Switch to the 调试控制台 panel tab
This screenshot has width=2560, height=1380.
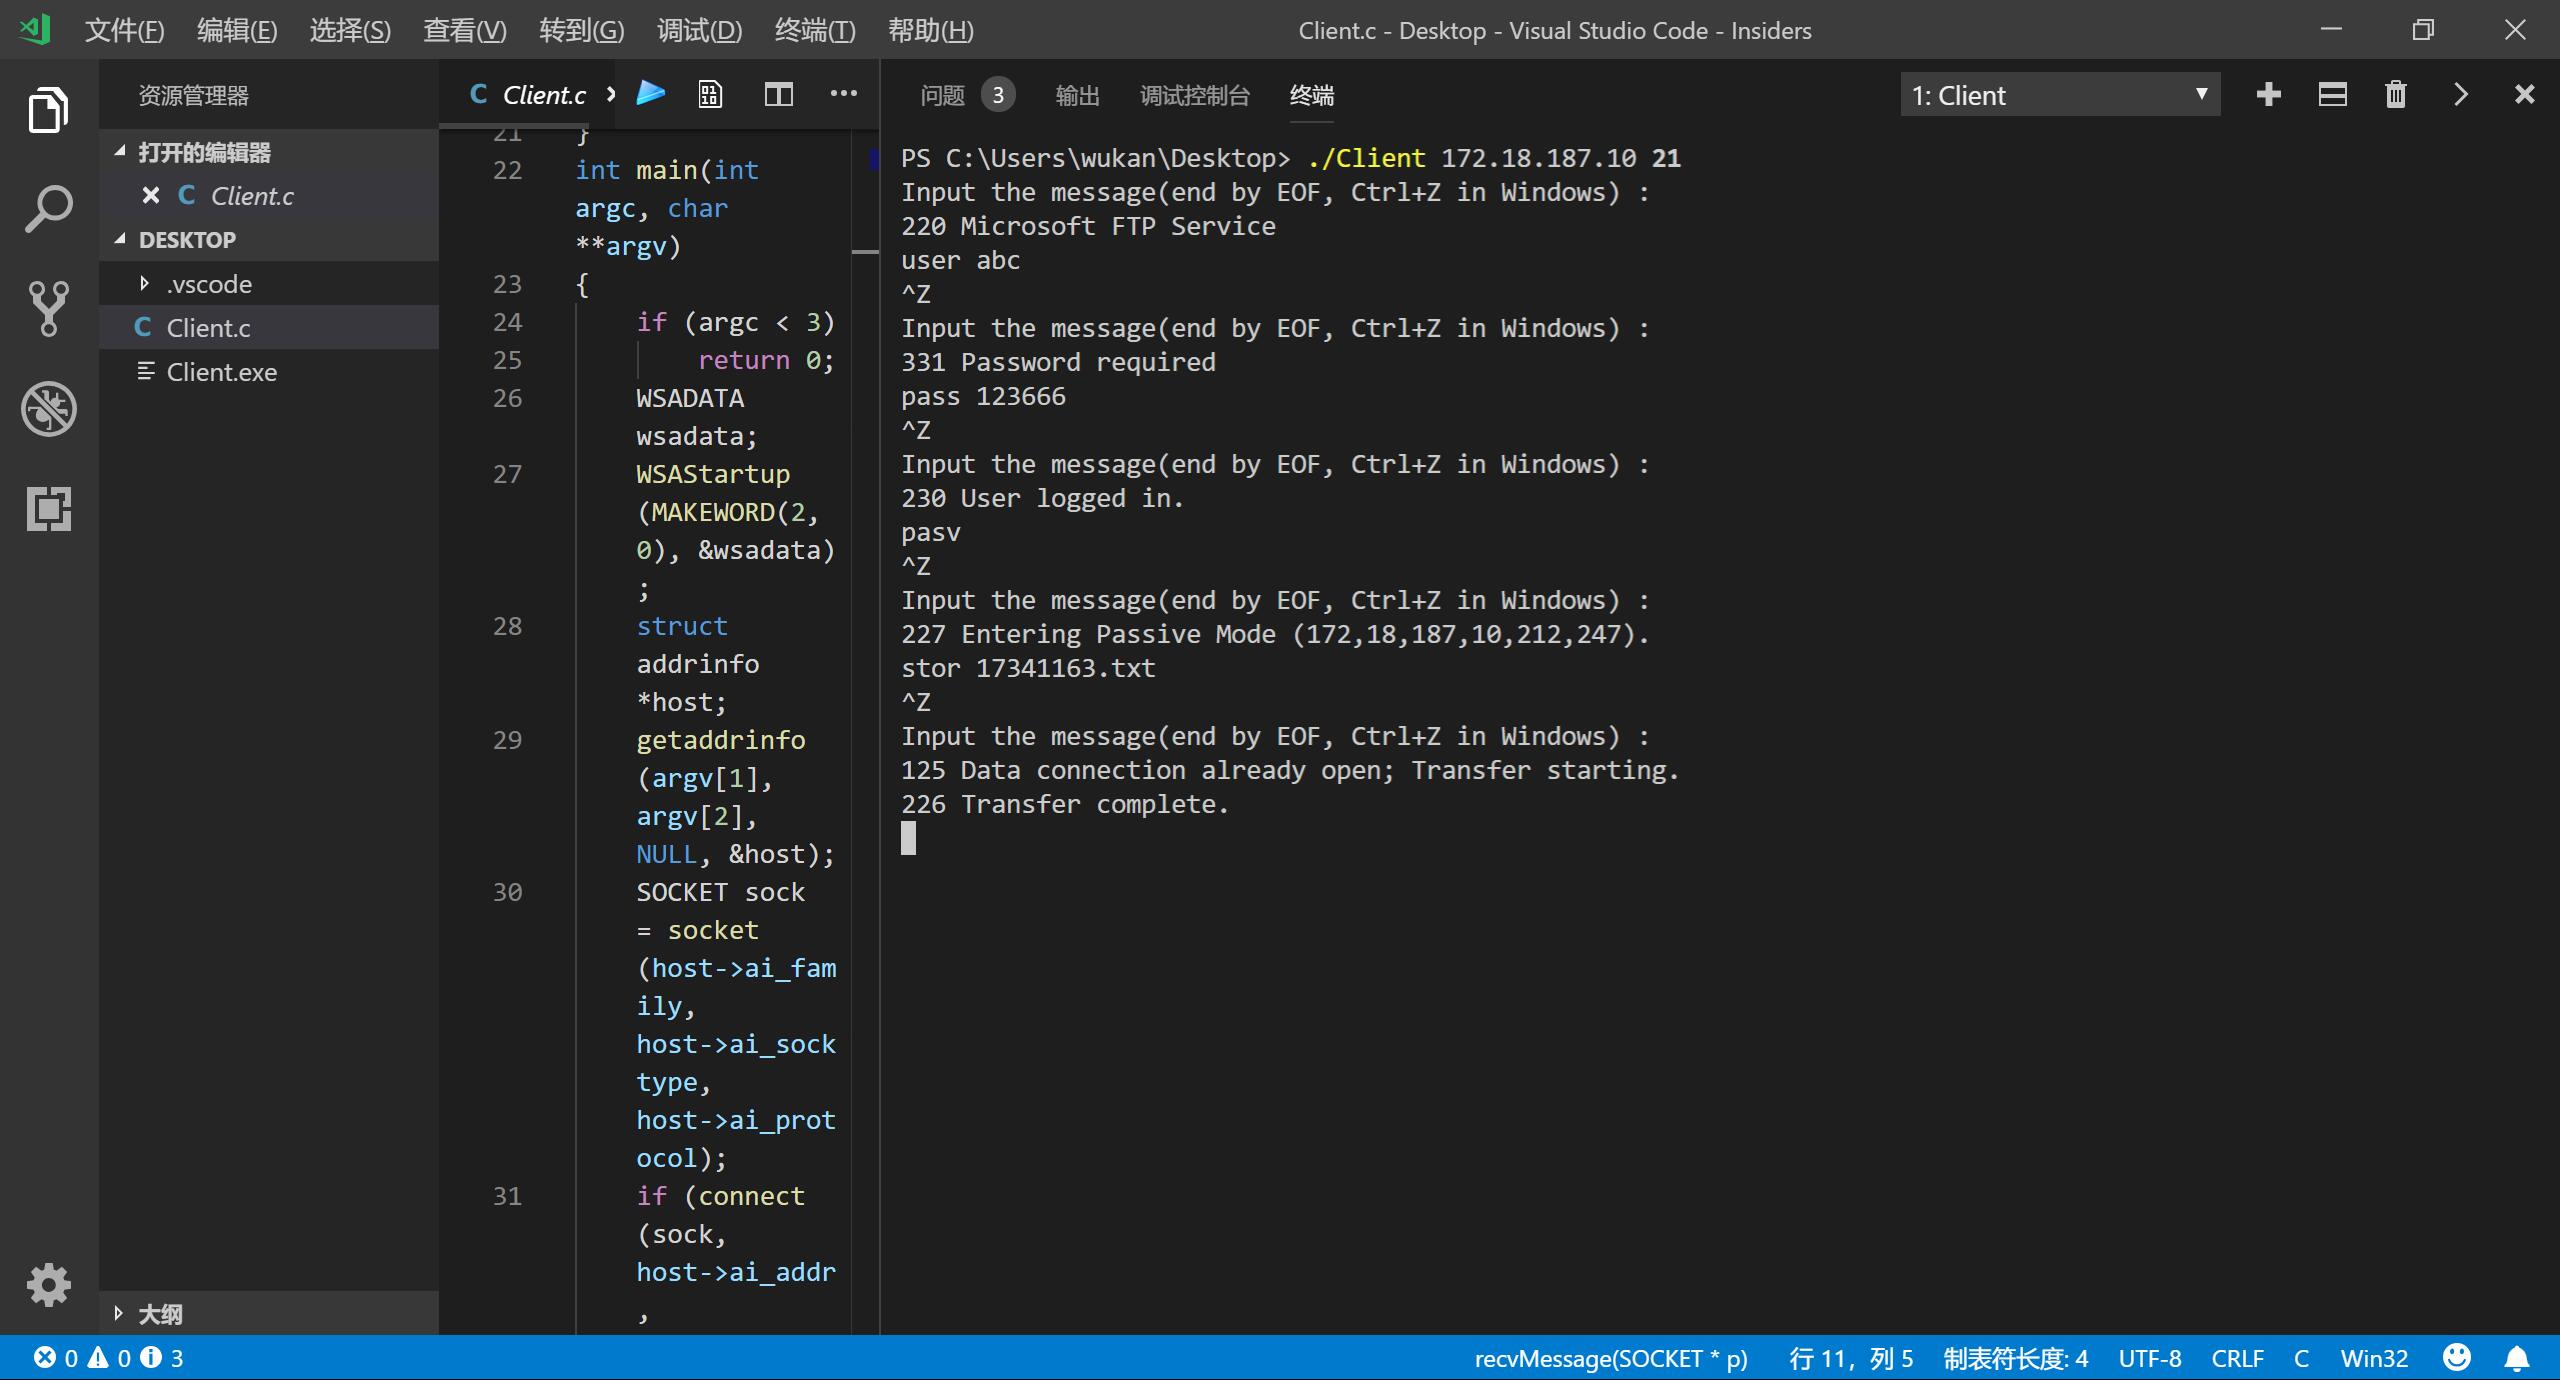tap(1194, 95)
